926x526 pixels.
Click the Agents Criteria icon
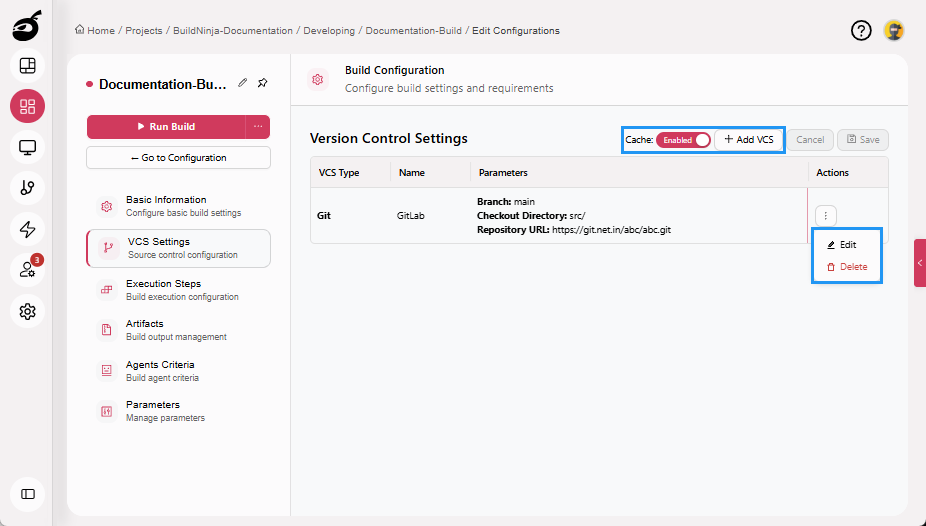pos(107,371)
